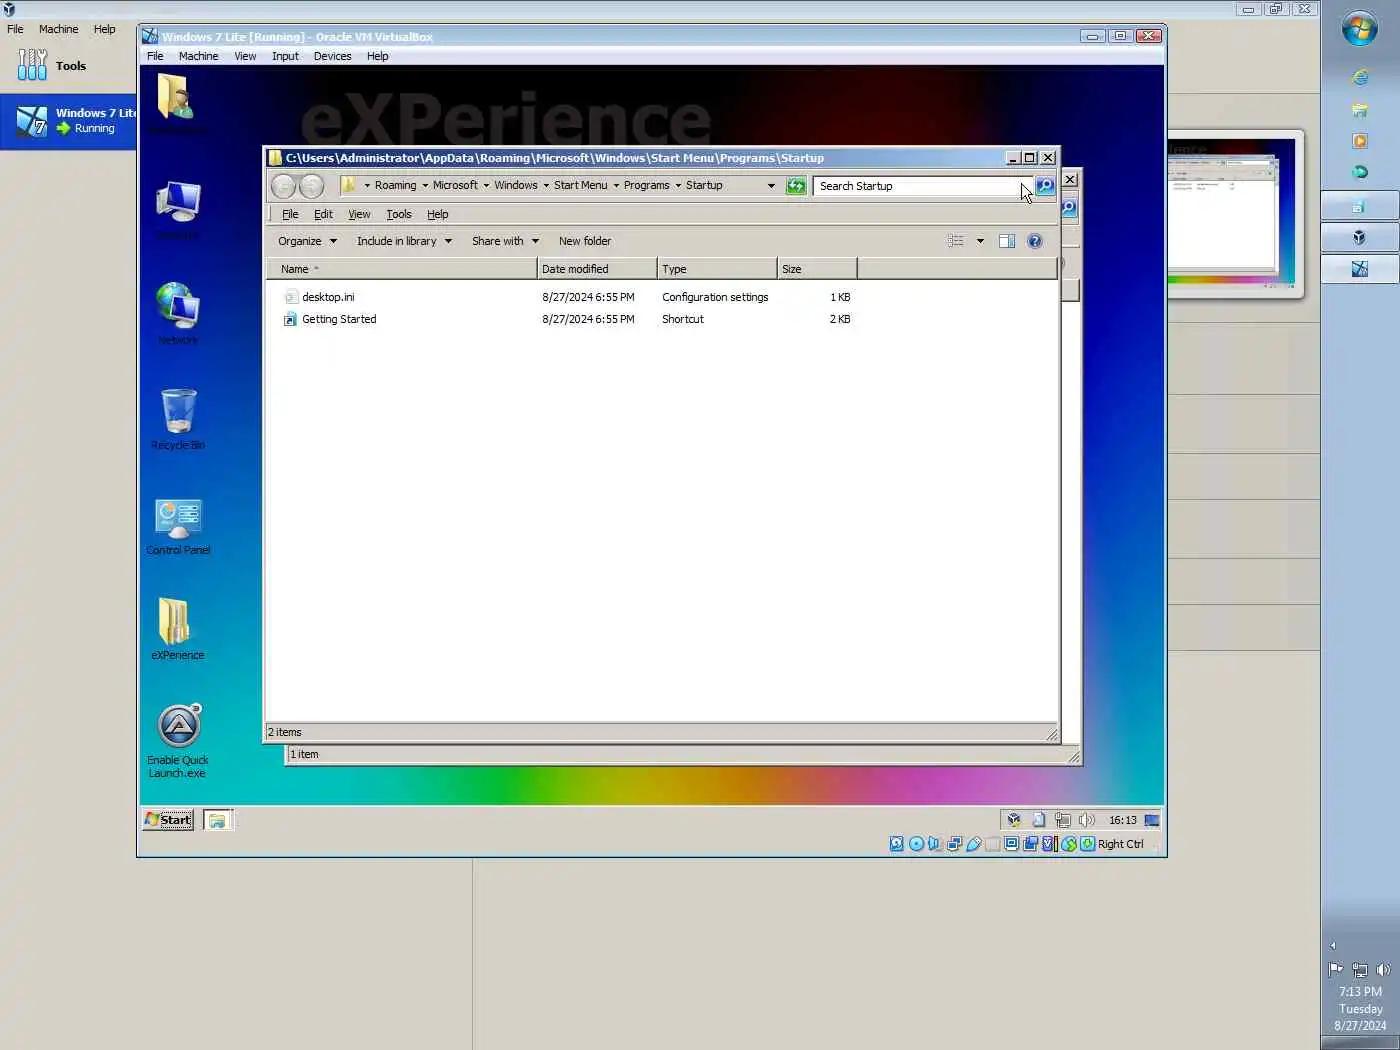Click the optical disk status indicator
The image size is (1400, 1050).
916,844
